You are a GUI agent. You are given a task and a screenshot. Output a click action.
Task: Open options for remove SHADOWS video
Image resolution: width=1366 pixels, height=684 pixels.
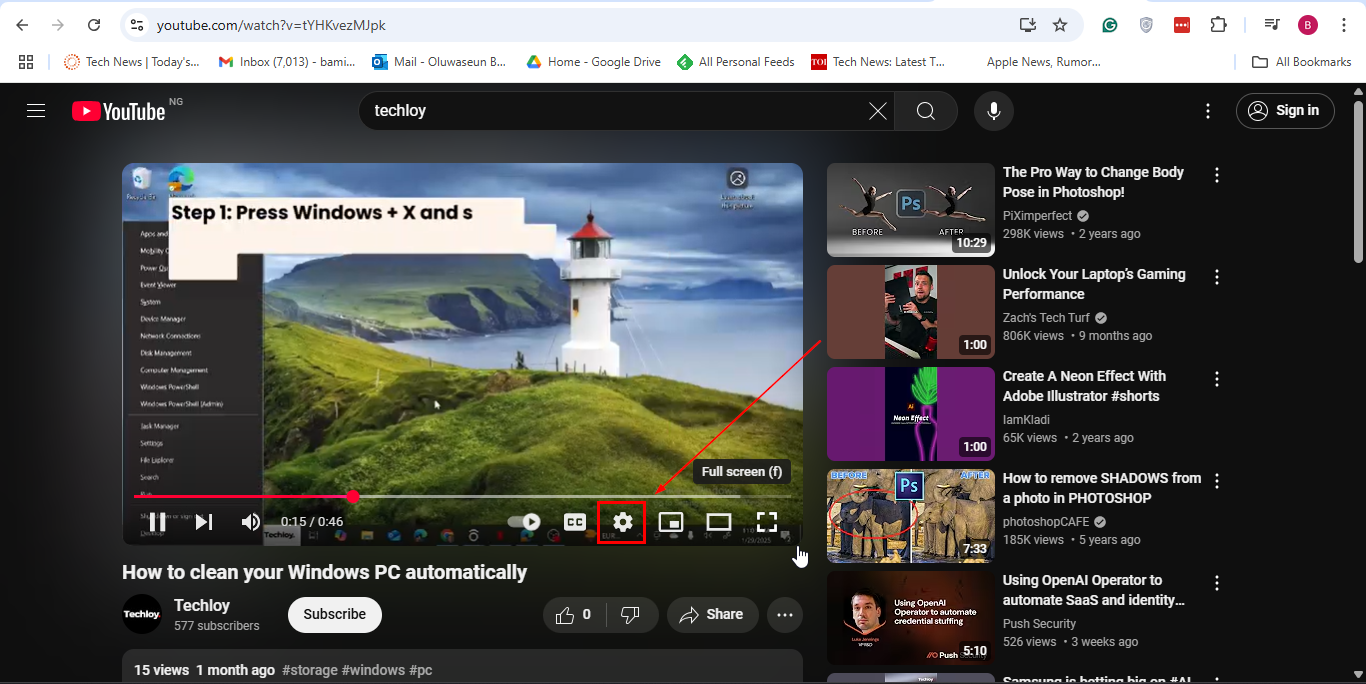[x=1217, y=481]
